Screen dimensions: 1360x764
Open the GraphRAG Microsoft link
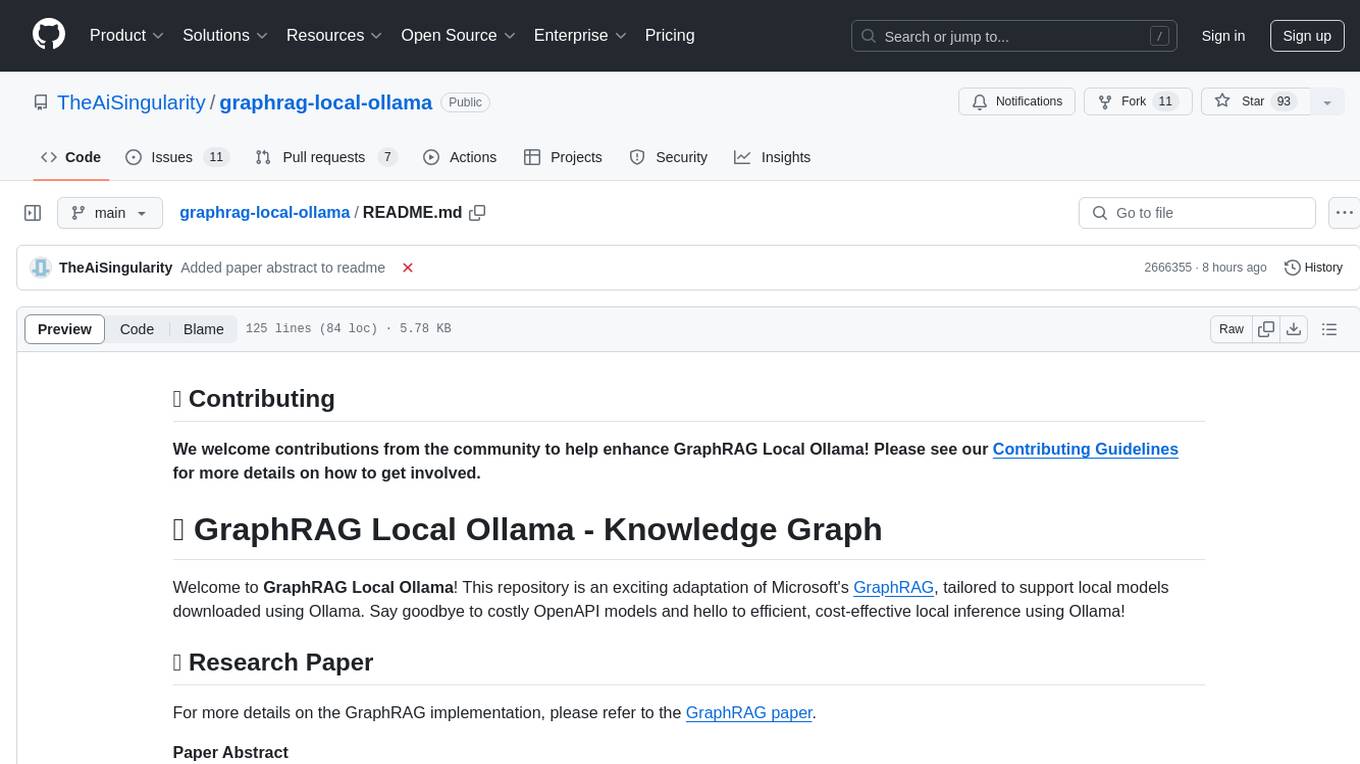pyautogui.click(x=893, y=587)
